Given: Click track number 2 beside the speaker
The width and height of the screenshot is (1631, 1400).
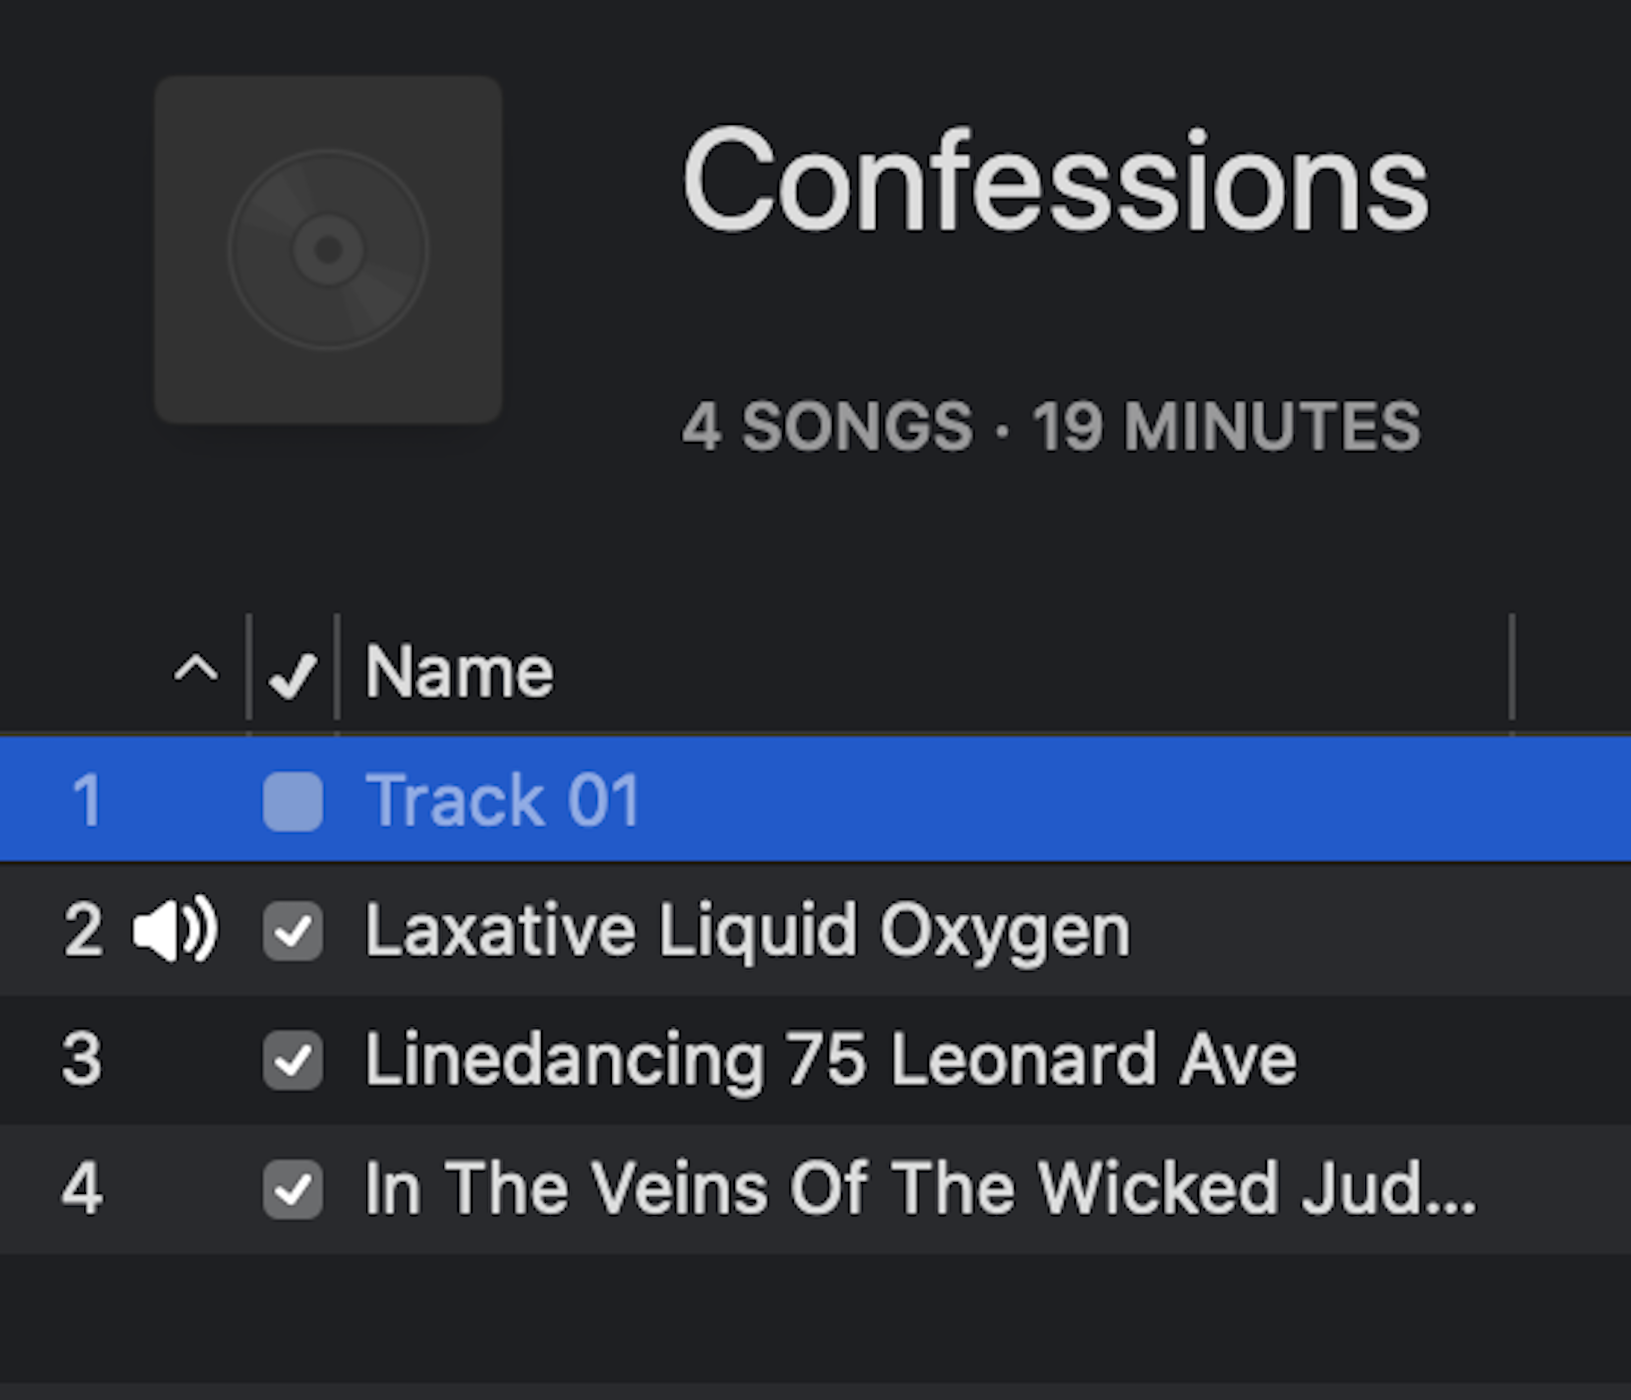Looking at the screenshot, I should pos(83,931).
